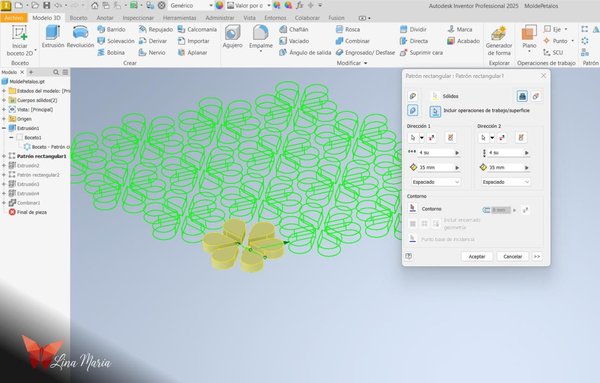
Task: Toggle midplane for Dirección 1
Action: pyautogui.click(x=450, y=137)
